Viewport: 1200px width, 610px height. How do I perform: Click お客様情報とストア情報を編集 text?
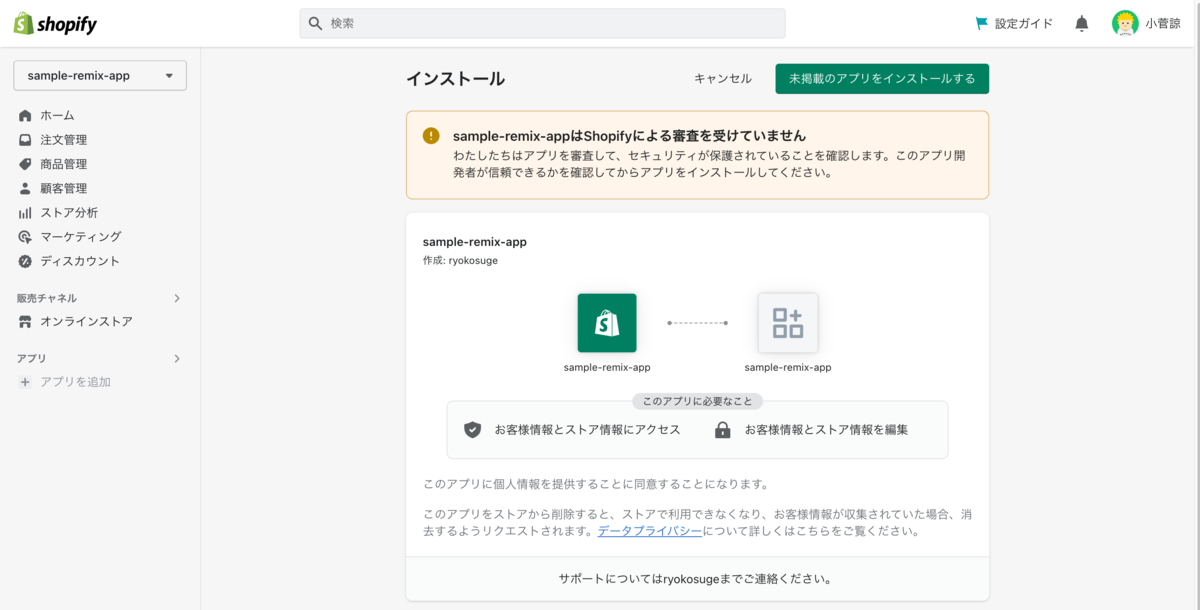826,430
